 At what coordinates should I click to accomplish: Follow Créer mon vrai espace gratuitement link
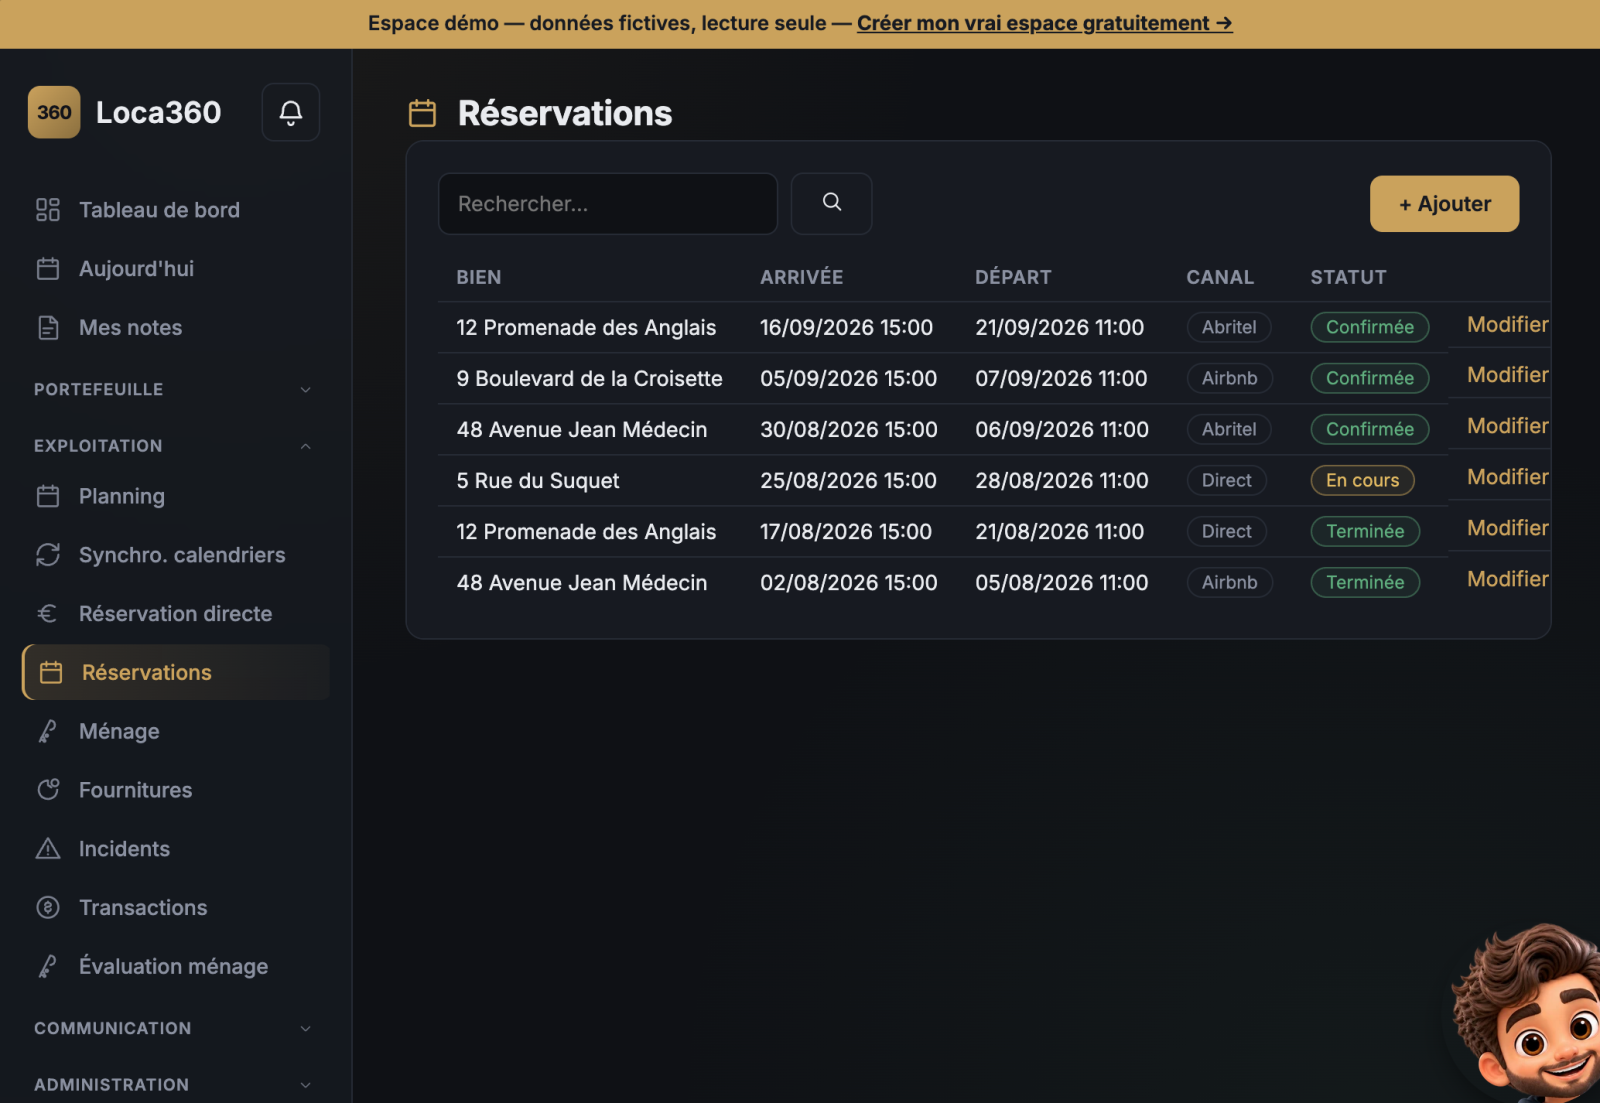click(x=1044, y=23)
